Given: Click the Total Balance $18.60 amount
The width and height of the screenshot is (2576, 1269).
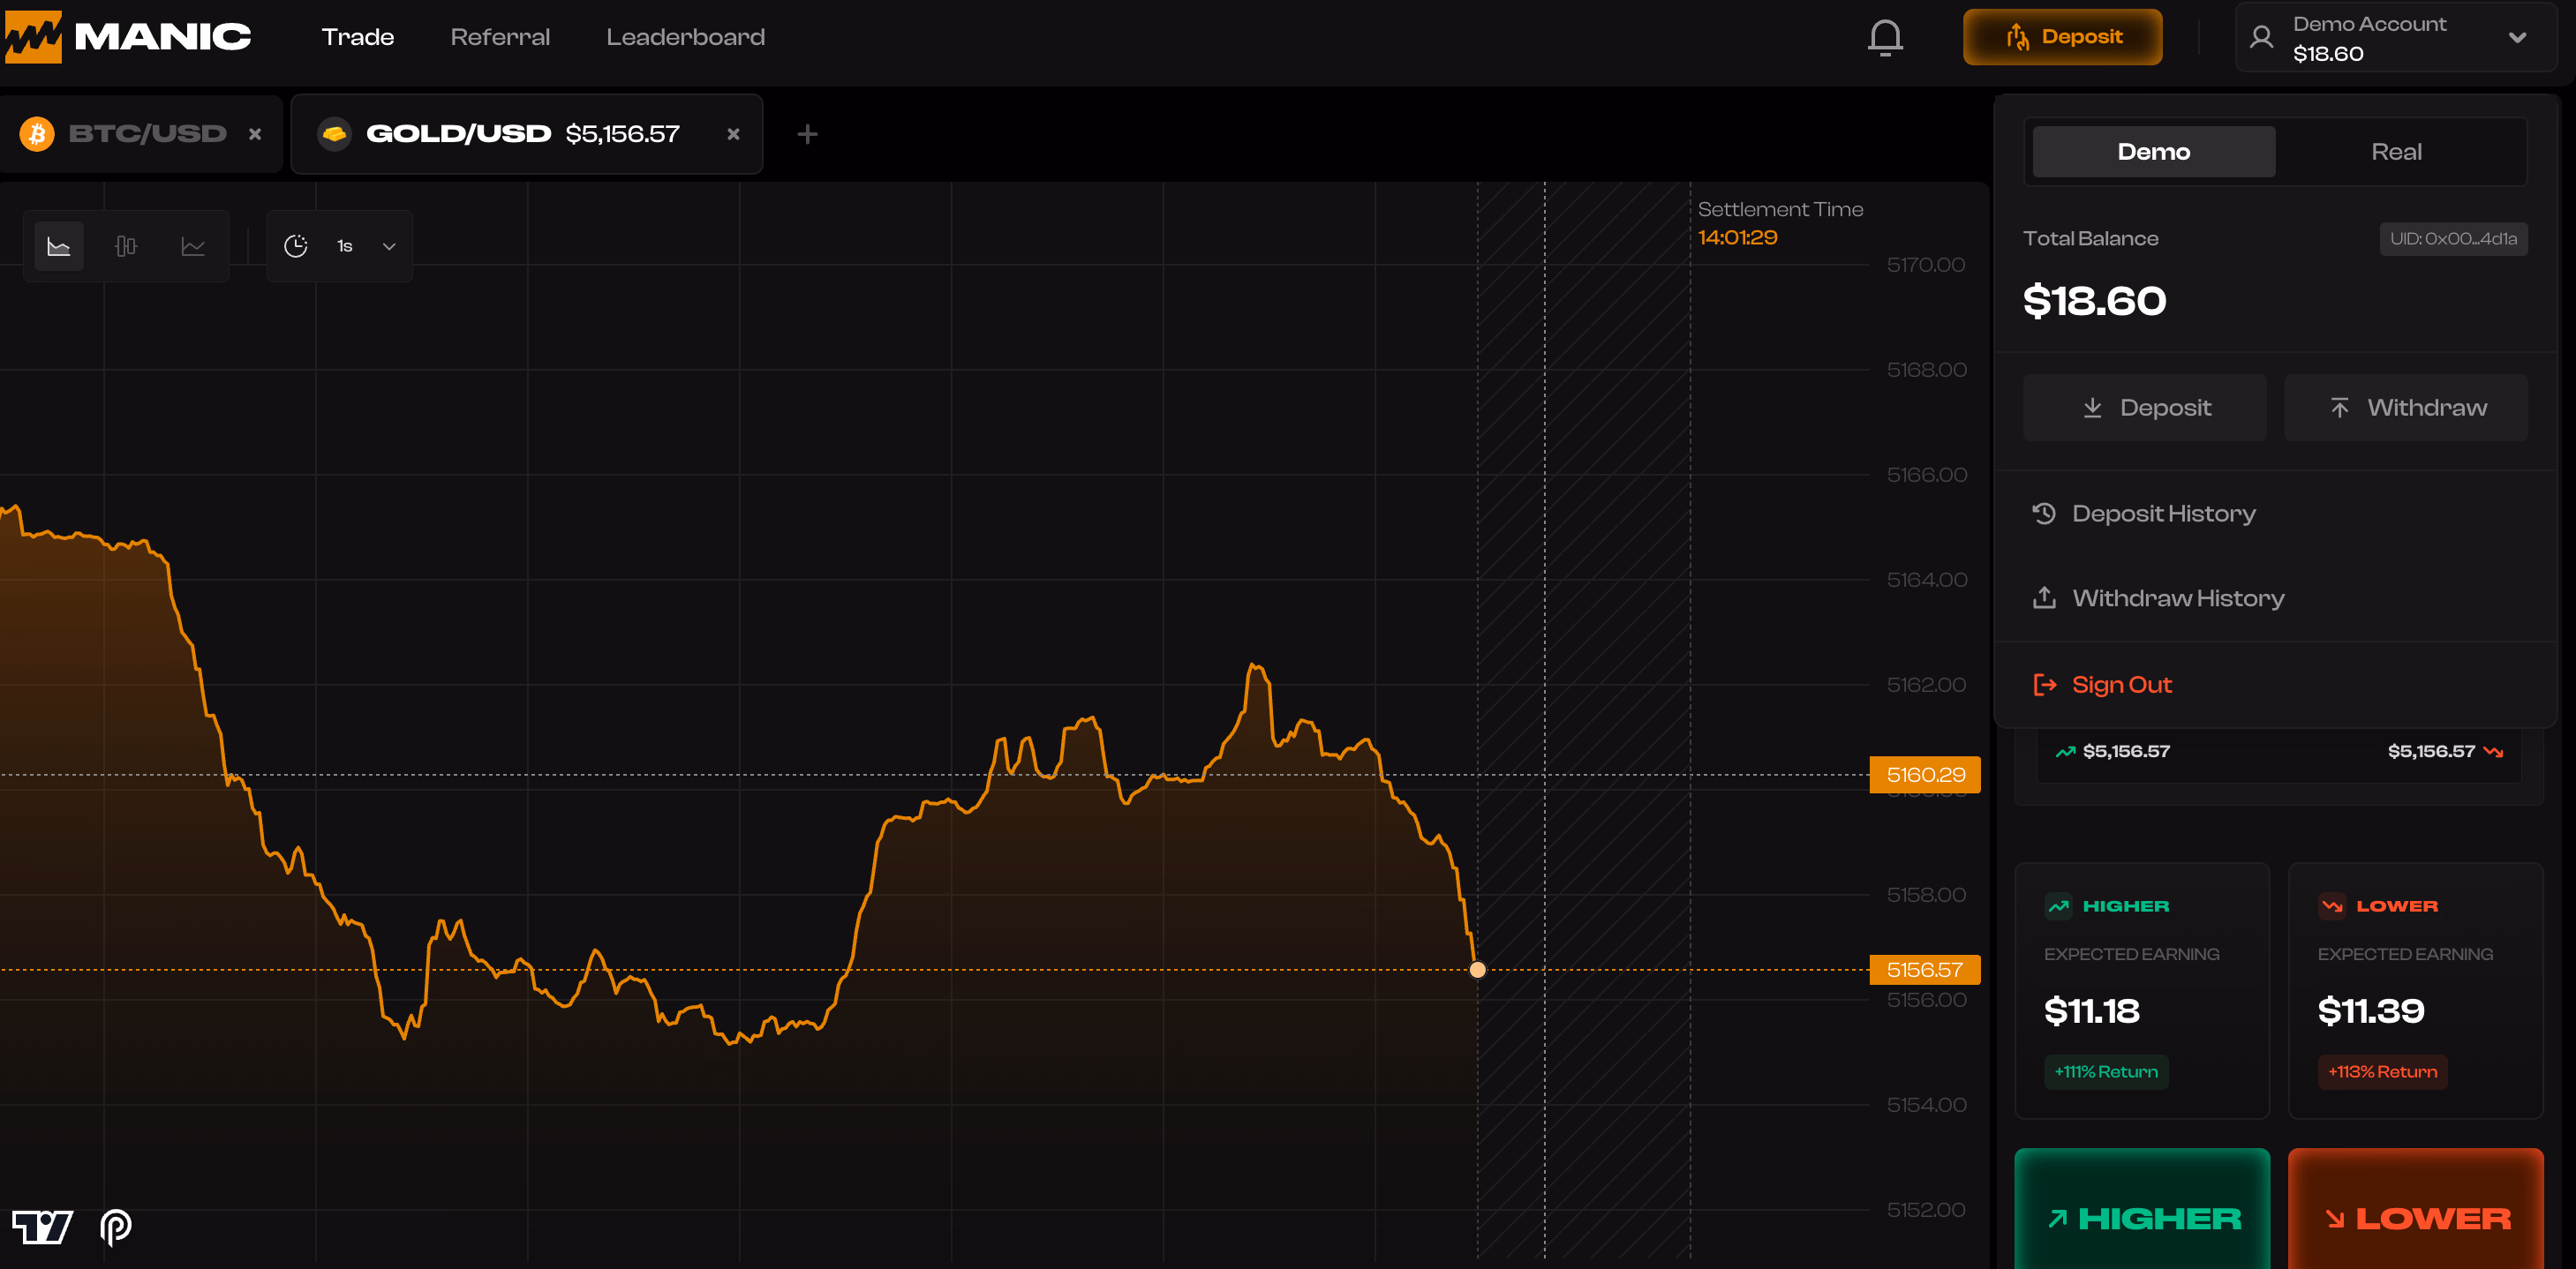Looking at the screenshot, I should [2094, 301].
